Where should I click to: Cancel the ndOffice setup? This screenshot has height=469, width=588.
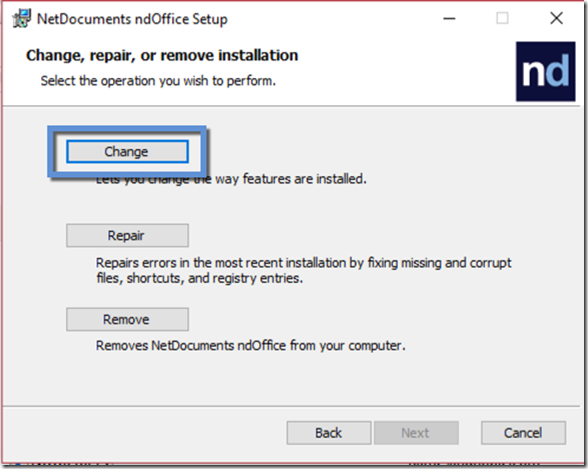coord(524,433)
